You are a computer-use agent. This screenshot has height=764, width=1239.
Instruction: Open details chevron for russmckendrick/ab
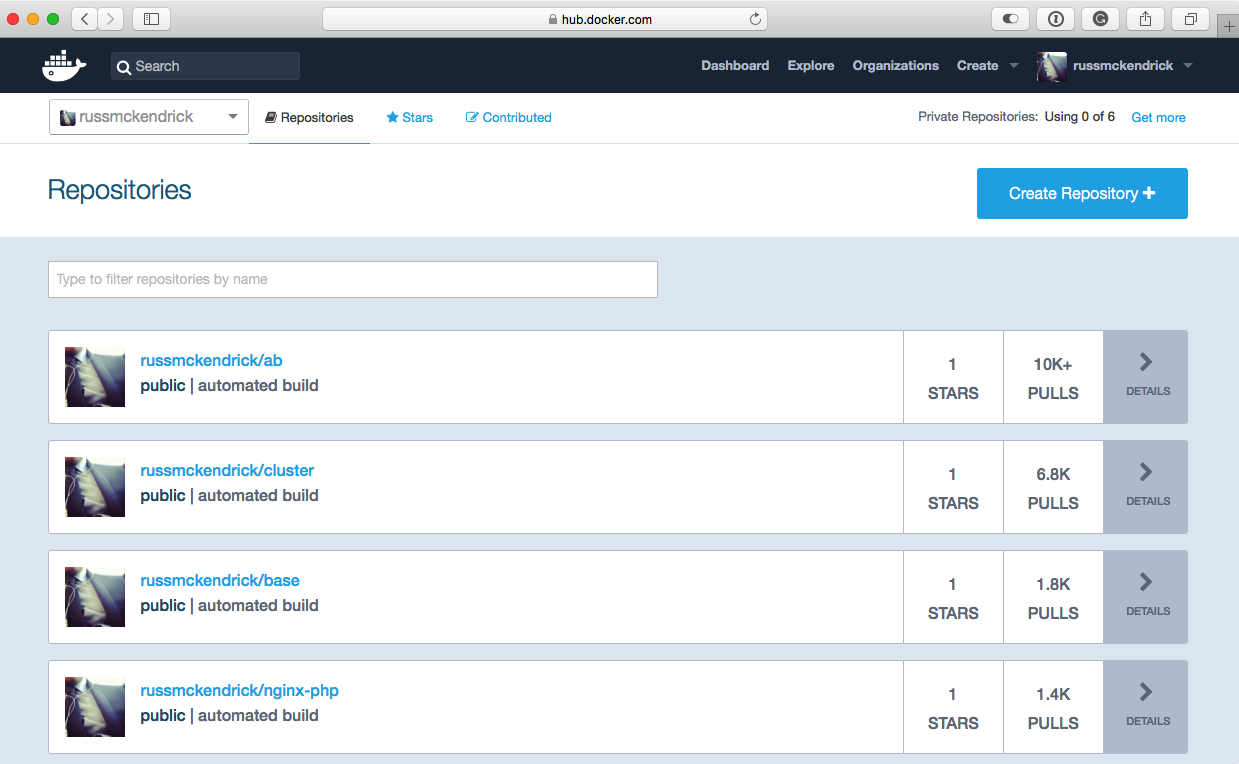coord(1146,377)
